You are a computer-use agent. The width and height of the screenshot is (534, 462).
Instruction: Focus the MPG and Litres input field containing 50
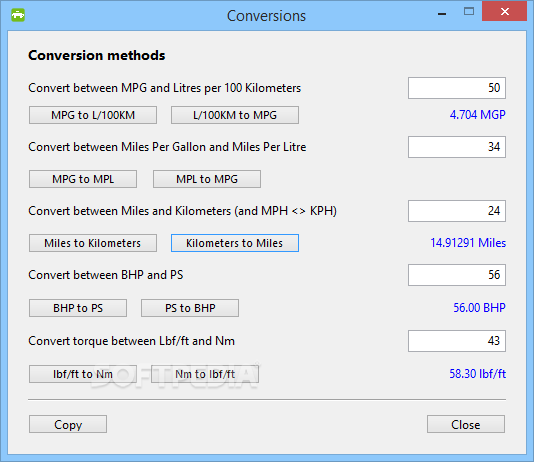point(457,88)
